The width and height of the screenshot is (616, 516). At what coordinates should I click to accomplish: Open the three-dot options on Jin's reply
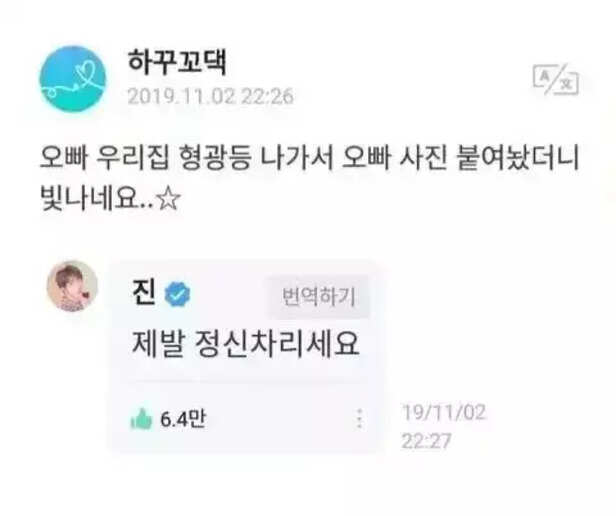pos(359,419)
